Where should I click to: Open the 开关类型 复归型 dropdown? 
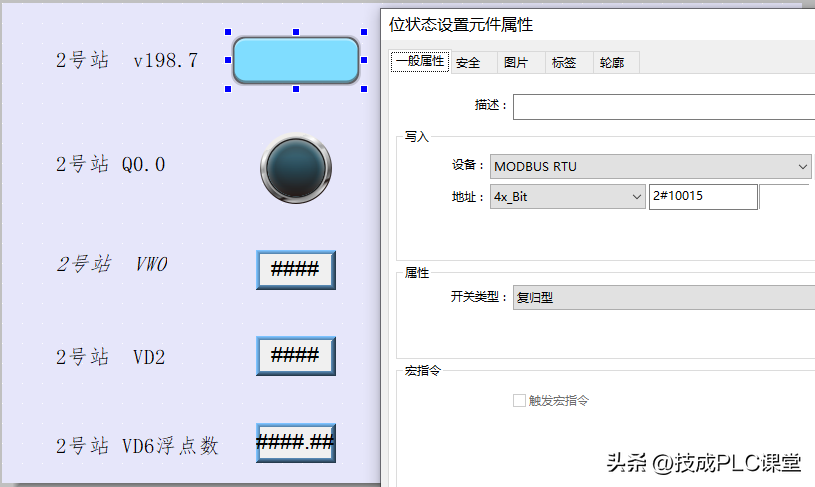click(x=662, y=297)
